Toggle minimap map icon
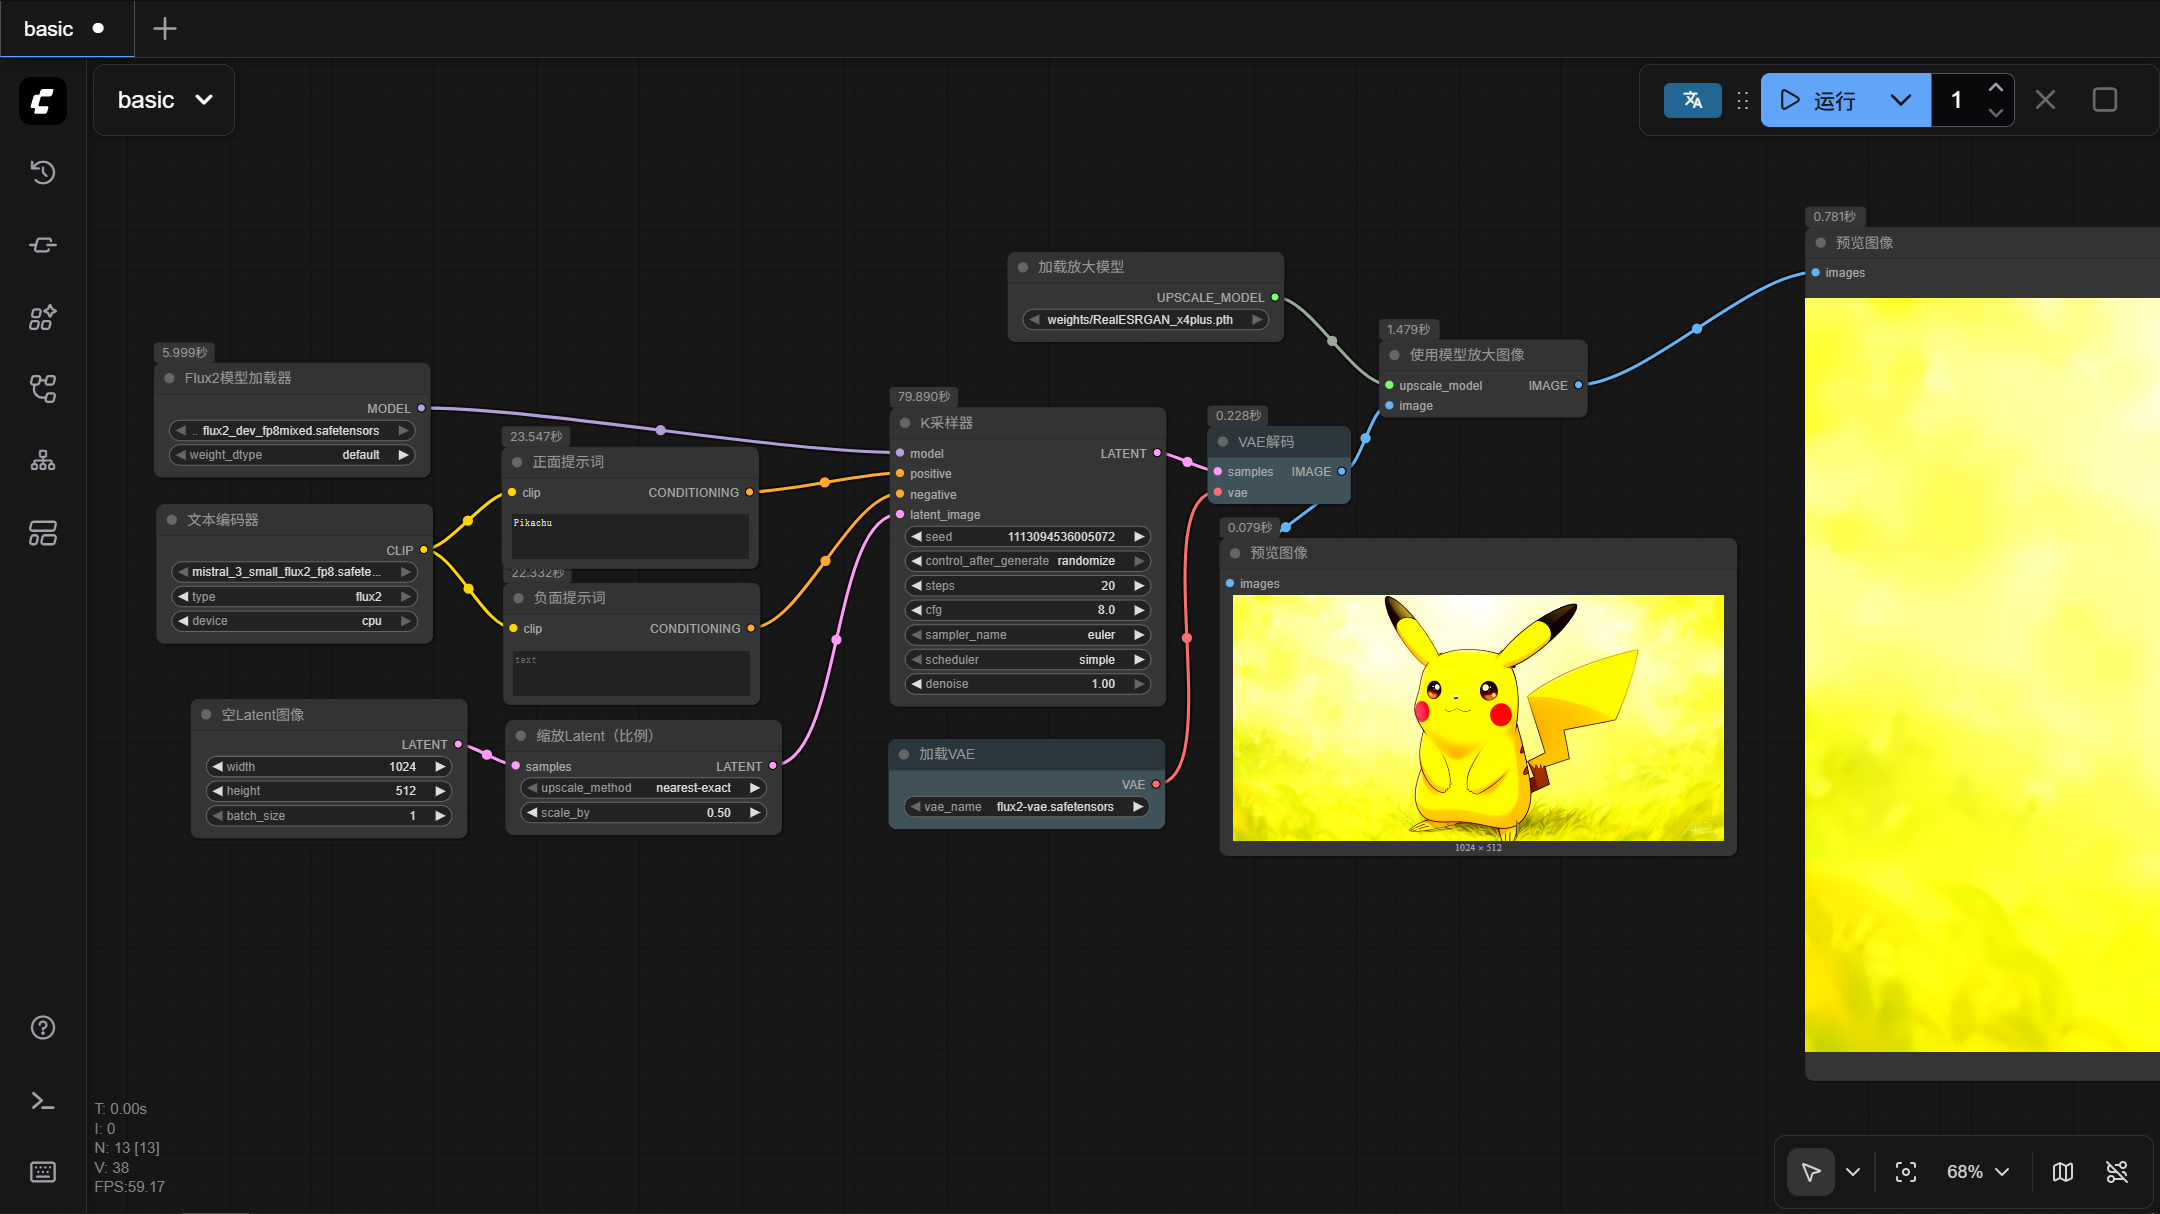Screen dimensions: 2160x1214 (x=2063, y=1172)
